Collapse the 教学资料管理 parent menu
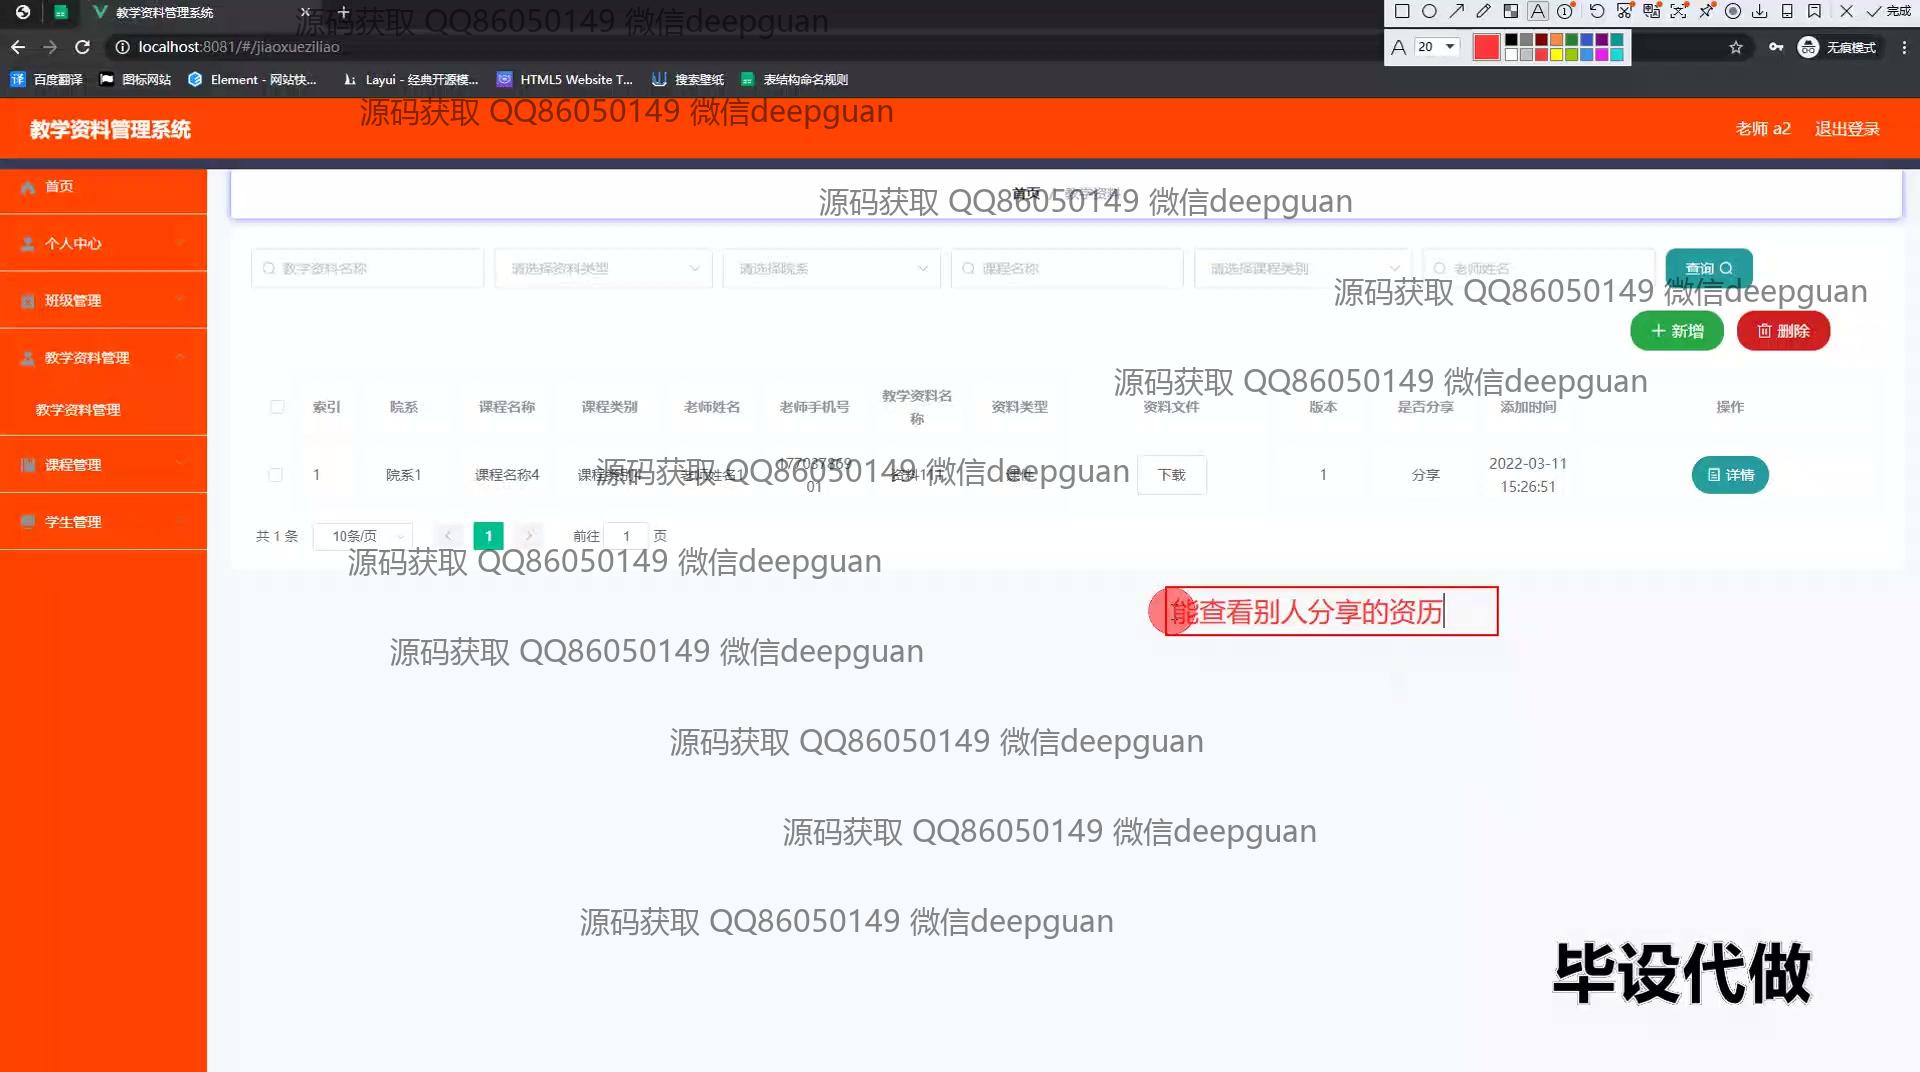The width and height of the screenshot is (1920, 1072). point(103,357)
